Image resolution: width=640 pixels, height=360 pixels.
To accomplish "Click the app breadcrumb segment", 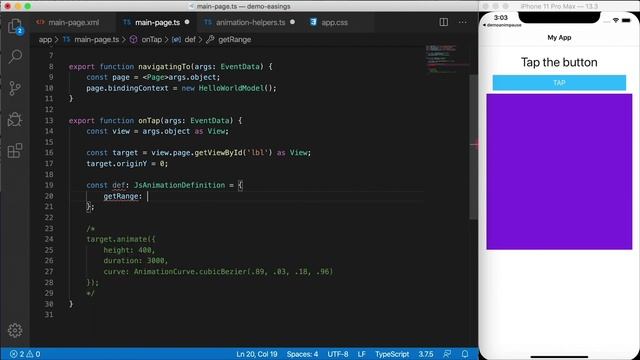I will tap(45, 40).
